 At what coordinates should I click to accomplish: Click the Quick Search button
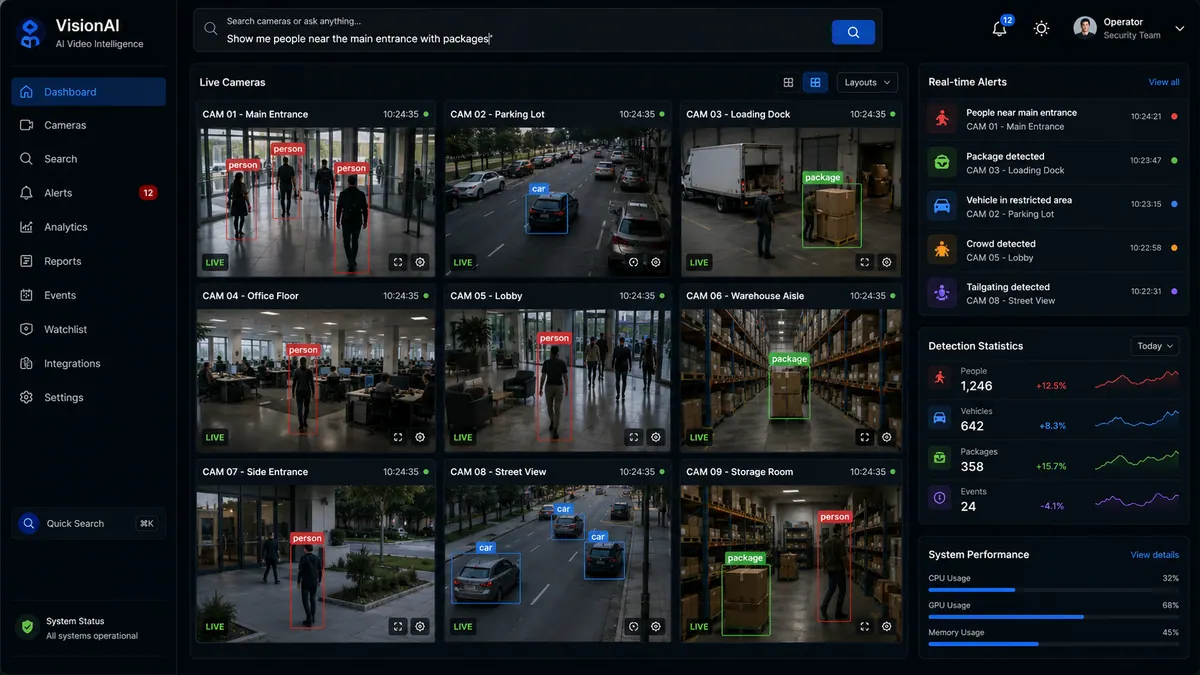click(89, 523)
